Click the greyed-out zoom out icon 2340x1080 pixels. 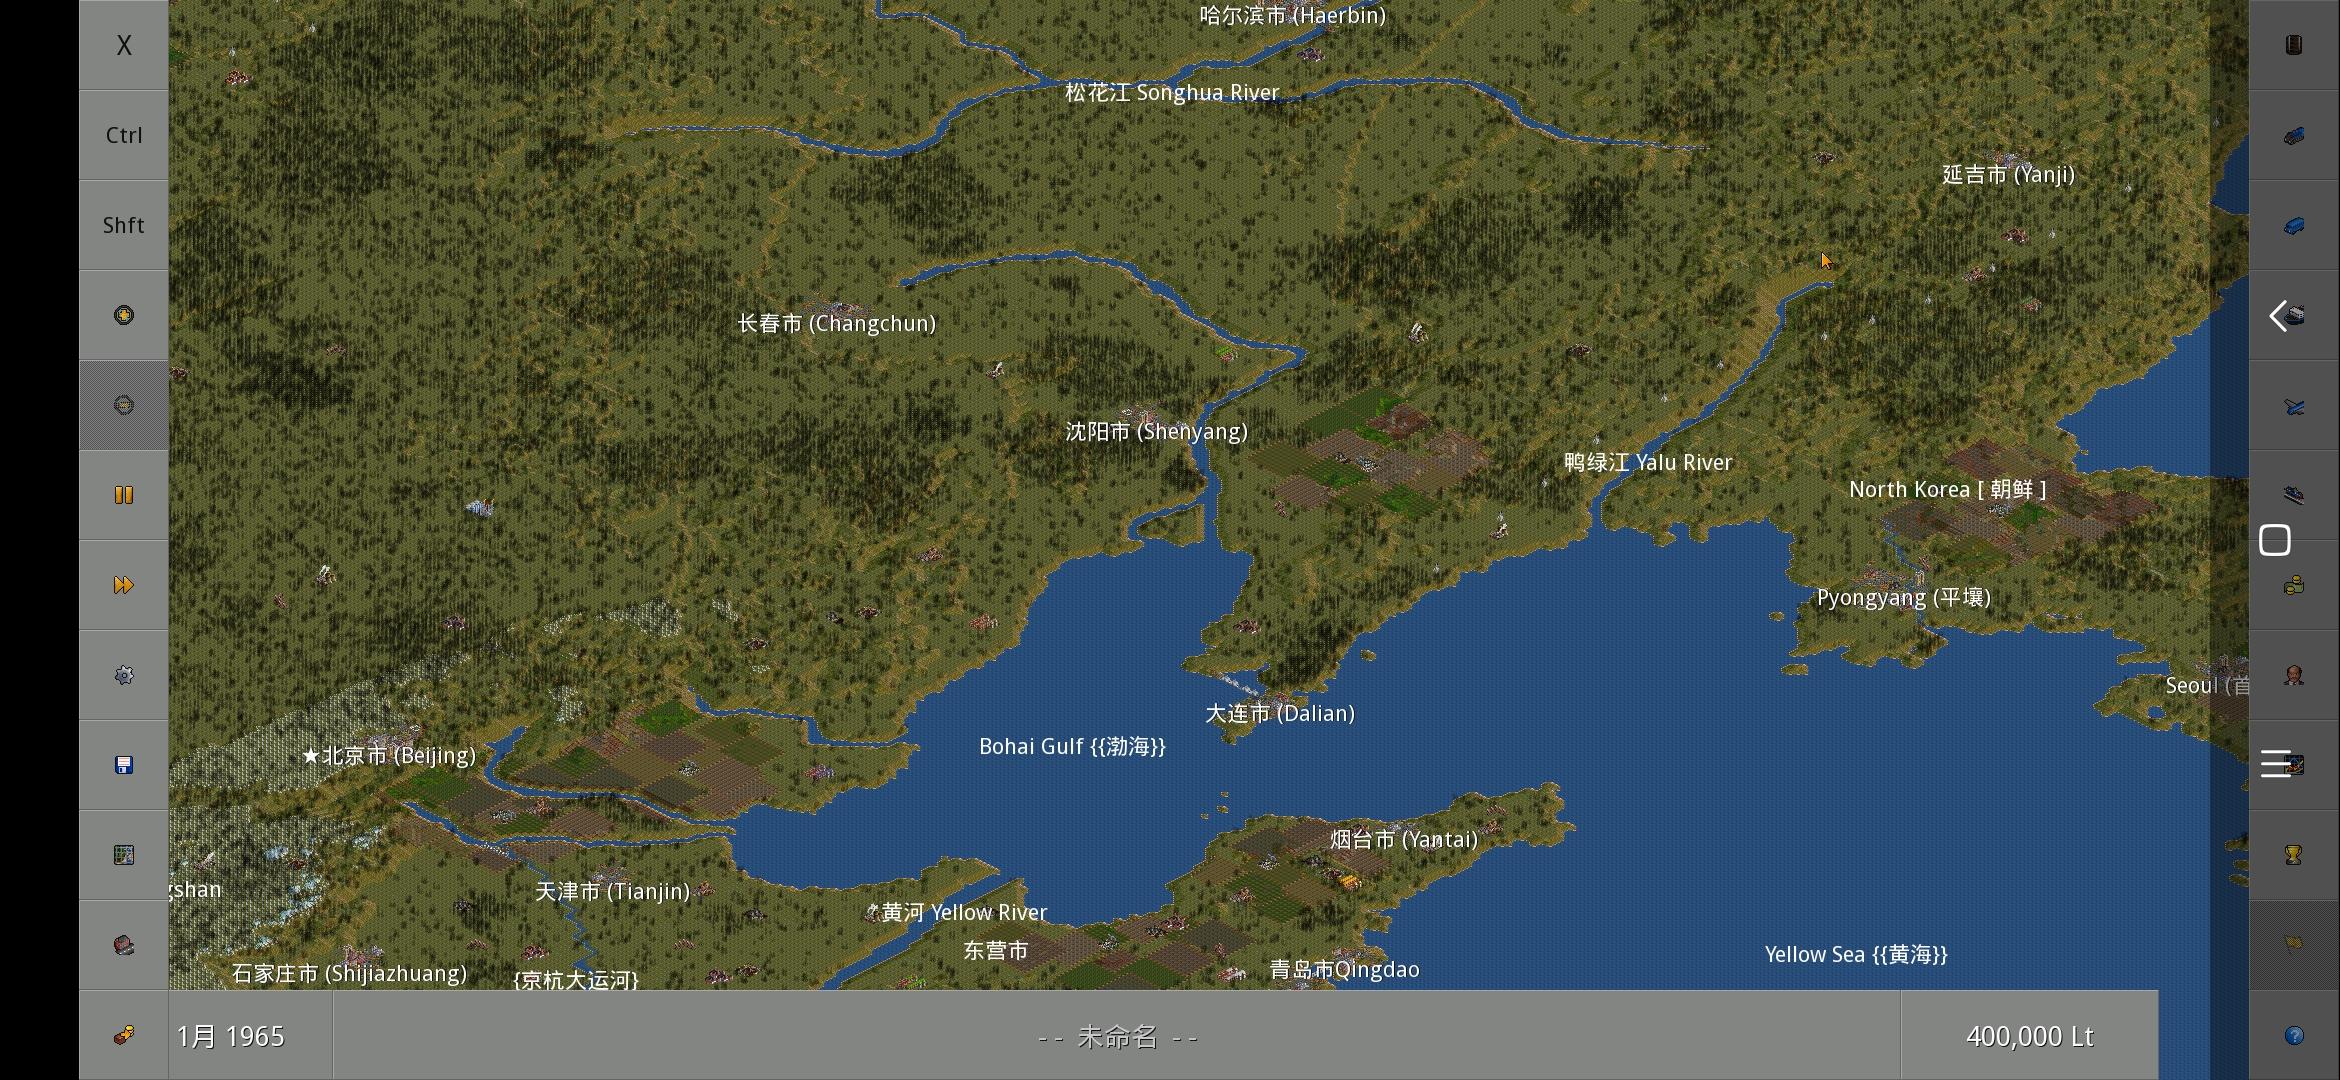point(124,405)
